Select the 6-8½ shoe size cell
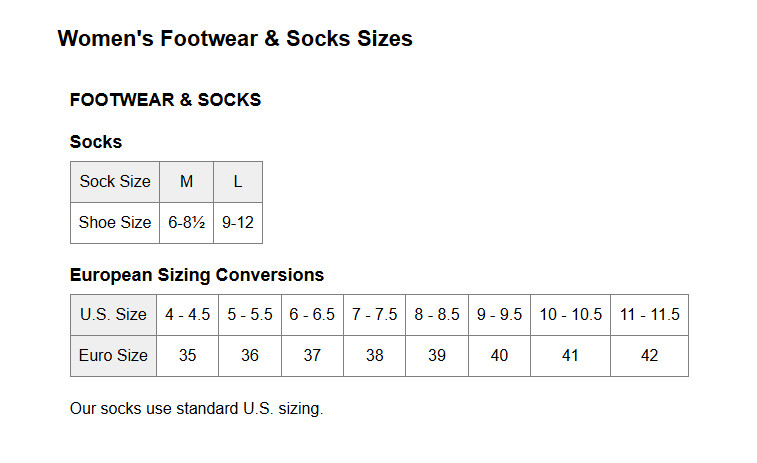This screenshot has width=757, height=463. click(186, 223)
